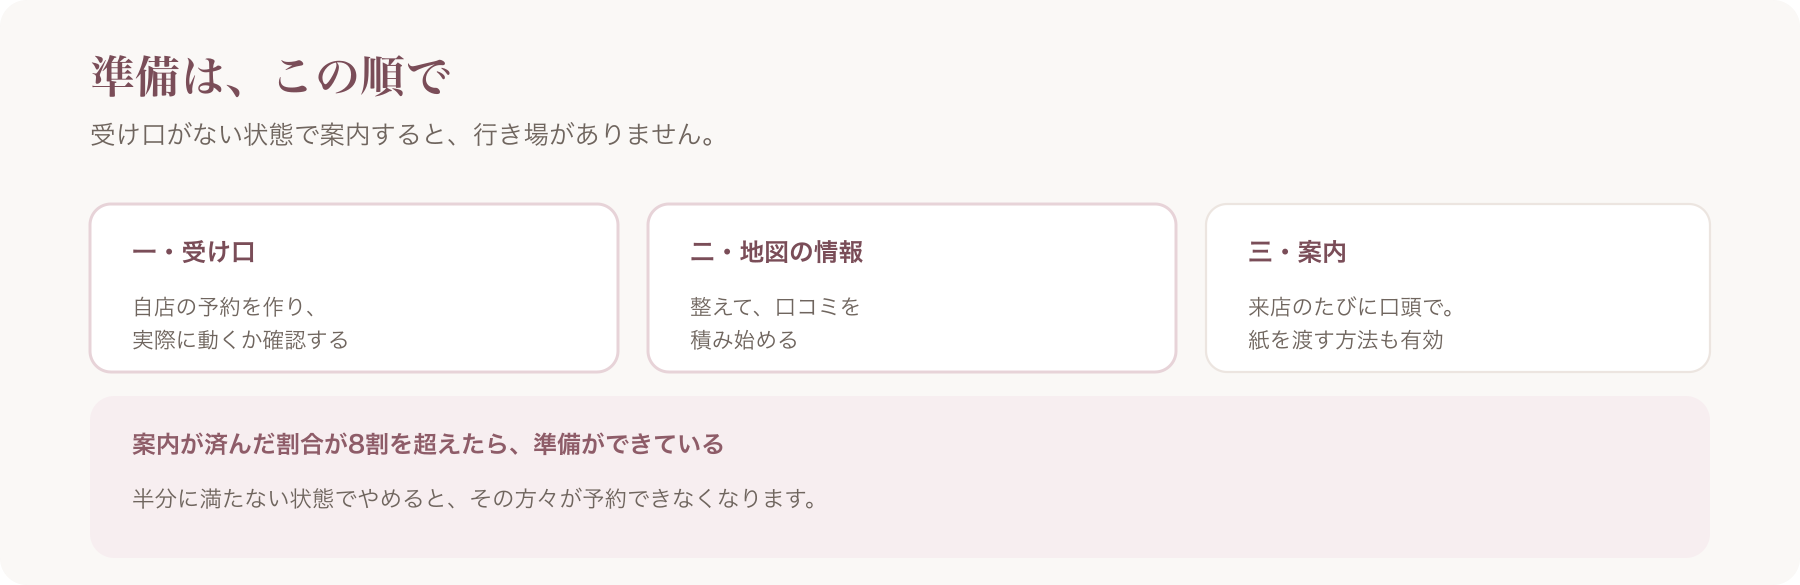The image size is (1800, 585).
Task: Open the 二・地図の情報 card
Action: 912,288
